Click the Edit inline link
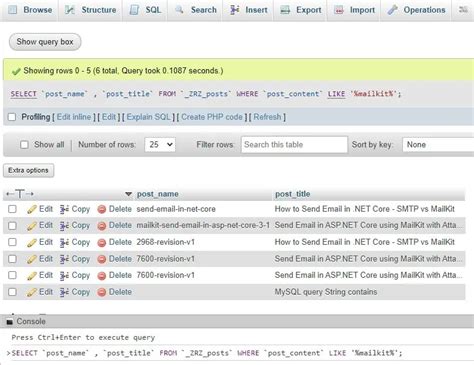Image resolution: width=474 pixels, height=365 pixels. 74,117
